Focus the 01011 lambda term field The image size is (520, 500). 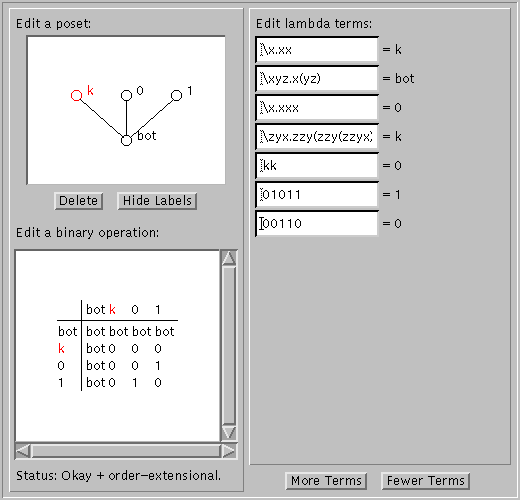tap(317, 195)
